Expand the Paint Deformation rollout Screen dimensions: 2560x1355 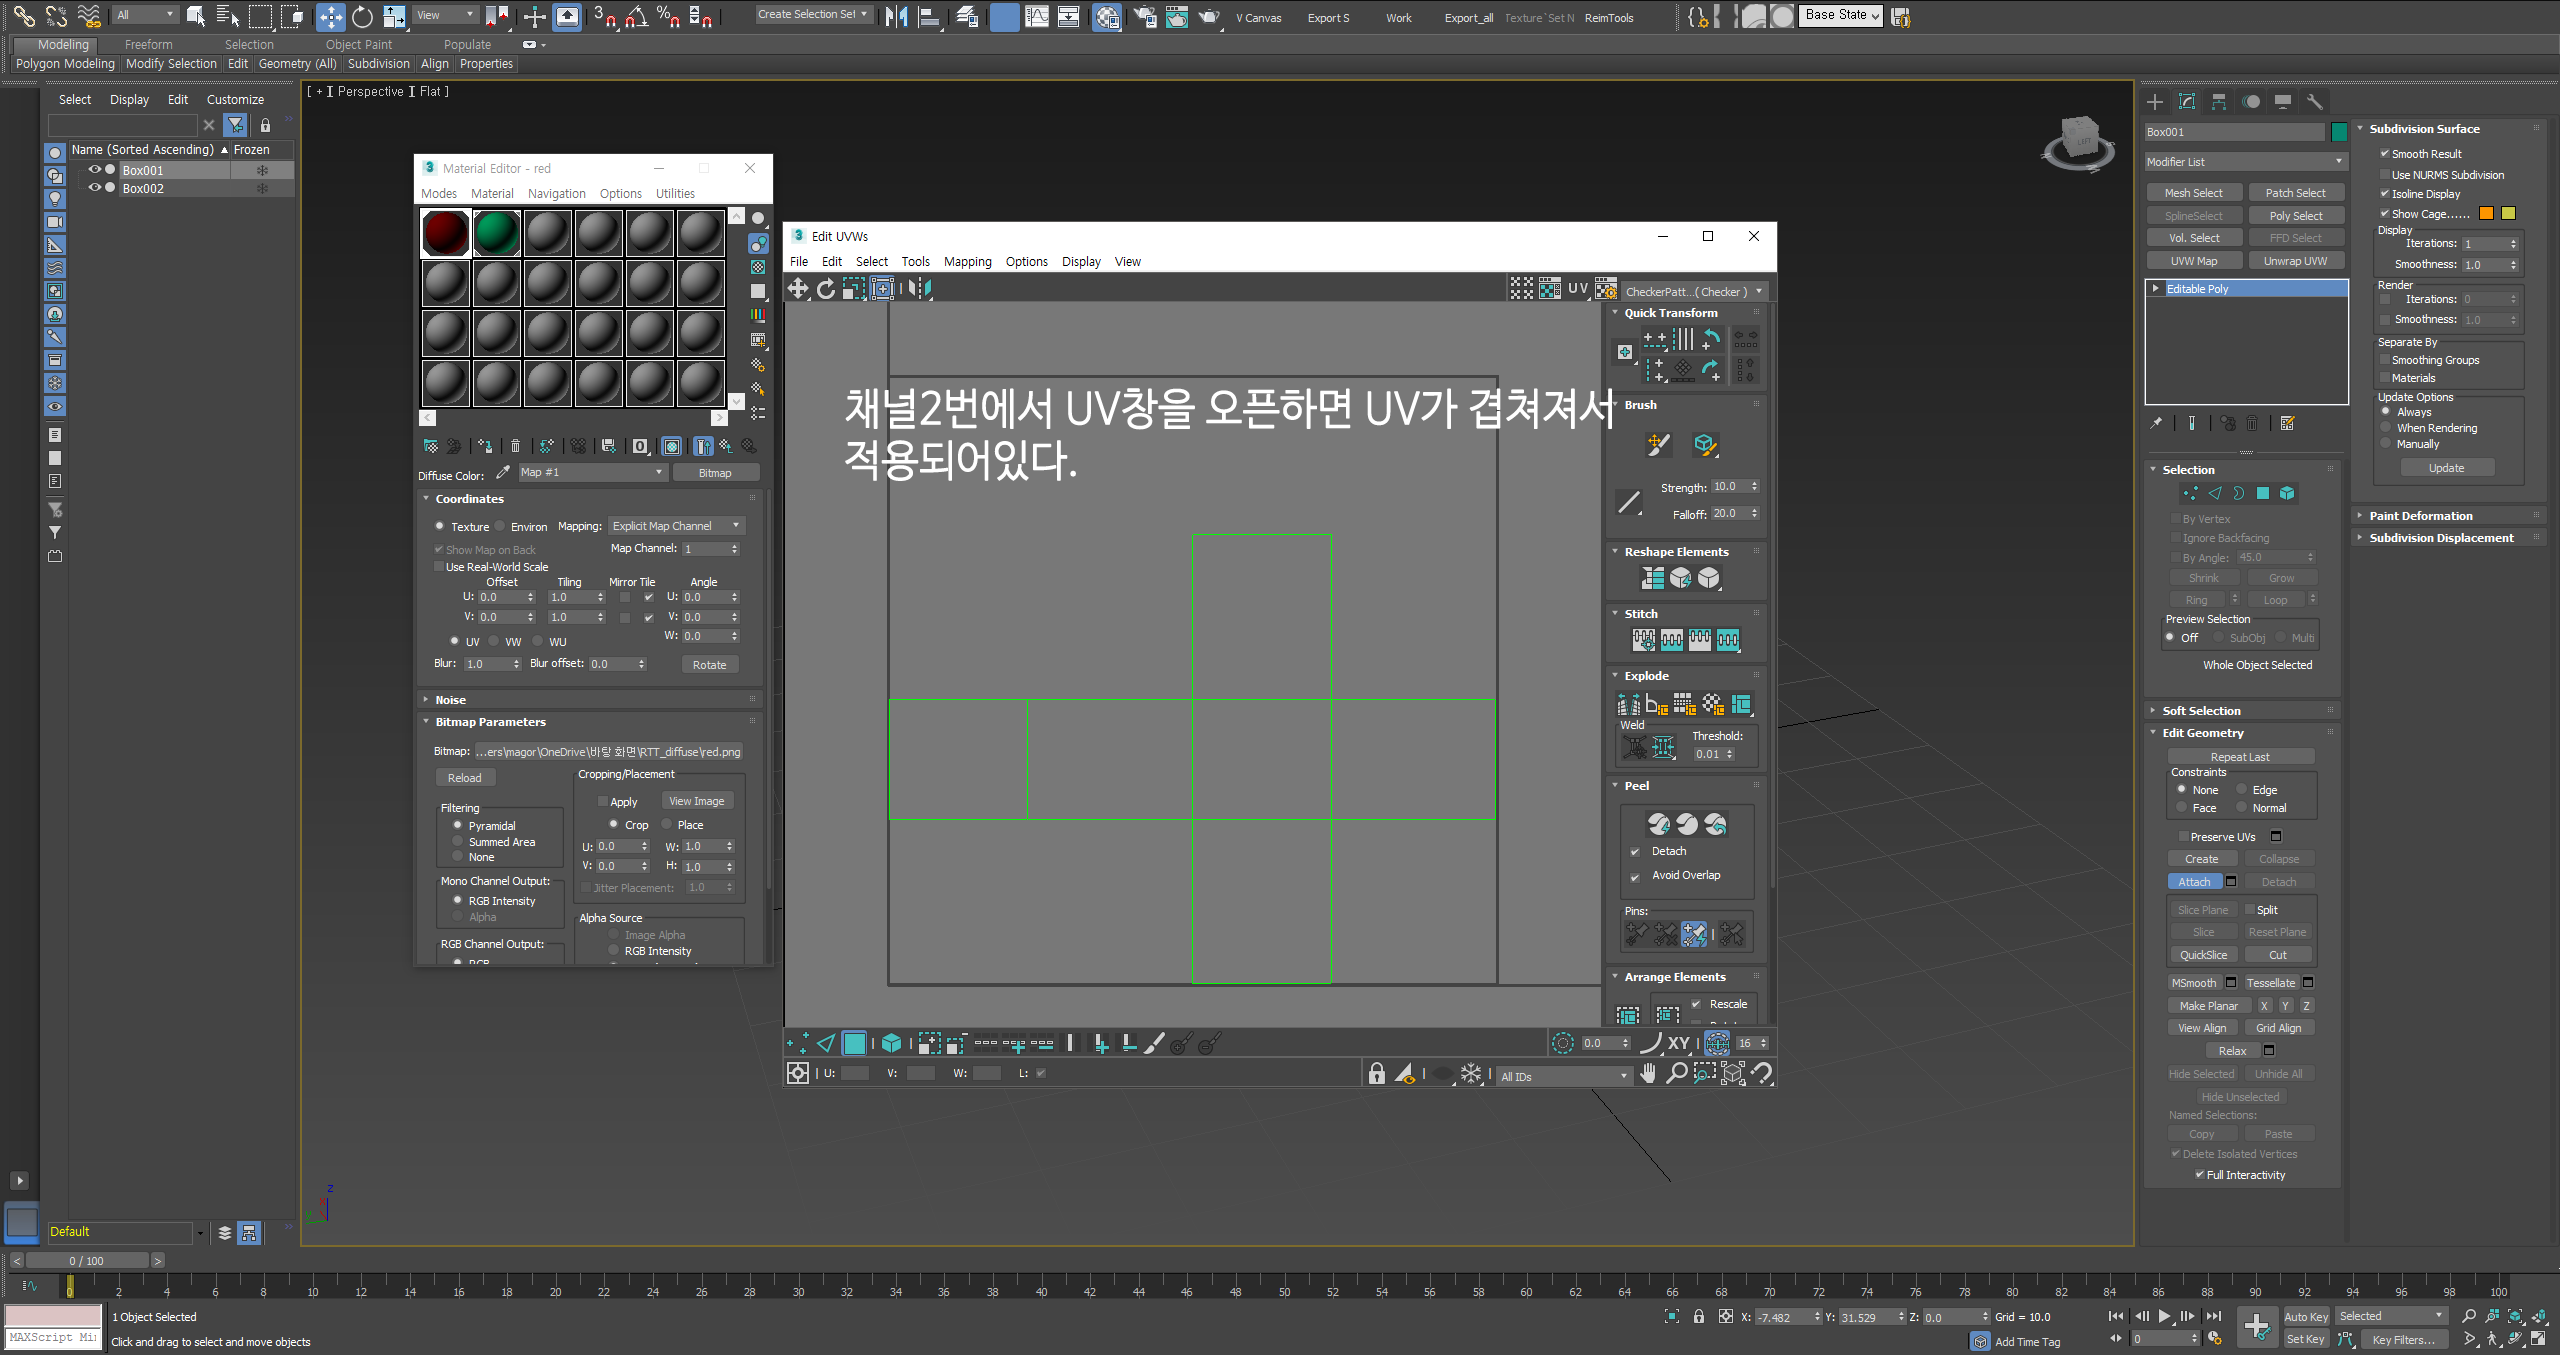pyautogui.click(x=2420, y=516)
